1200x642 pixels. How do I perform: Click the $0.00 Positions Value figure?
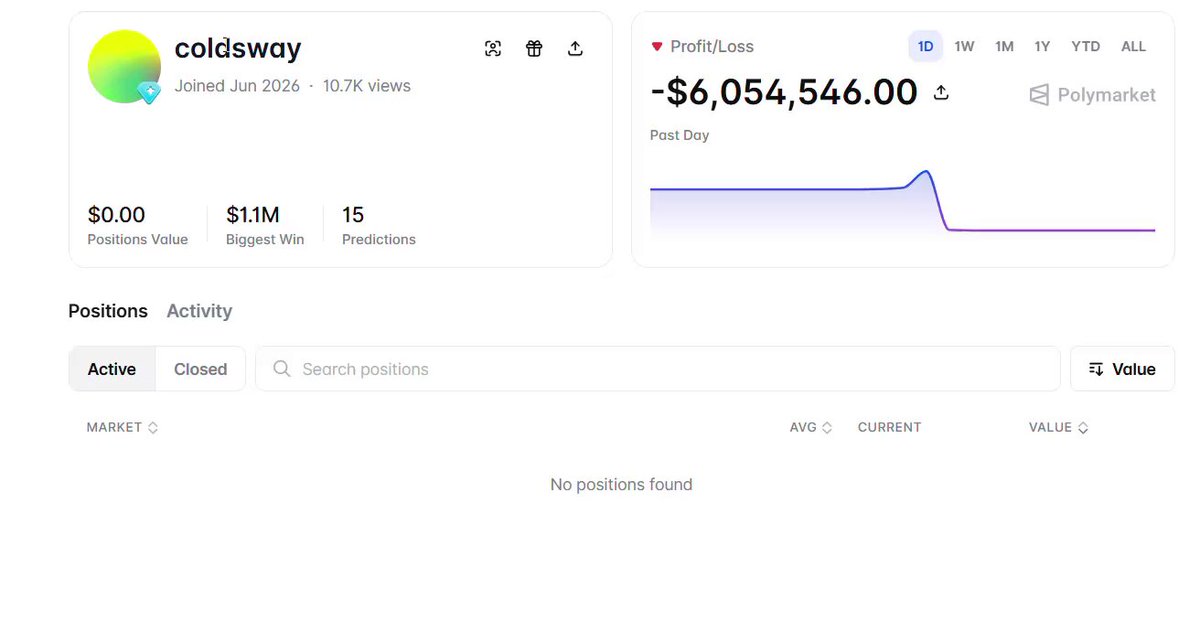coord(116,214)
